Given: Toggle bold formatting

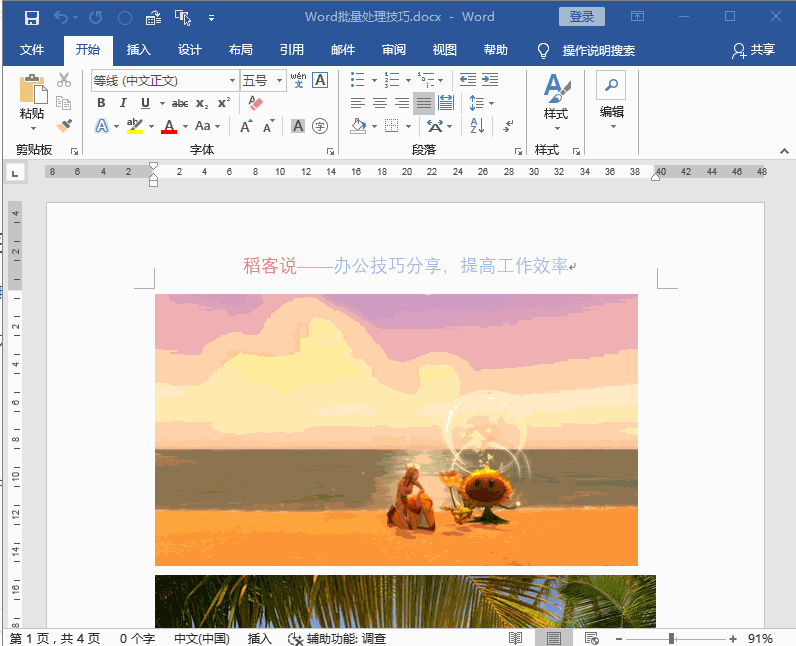Looking at the screenshot, I should pos(101,103).
